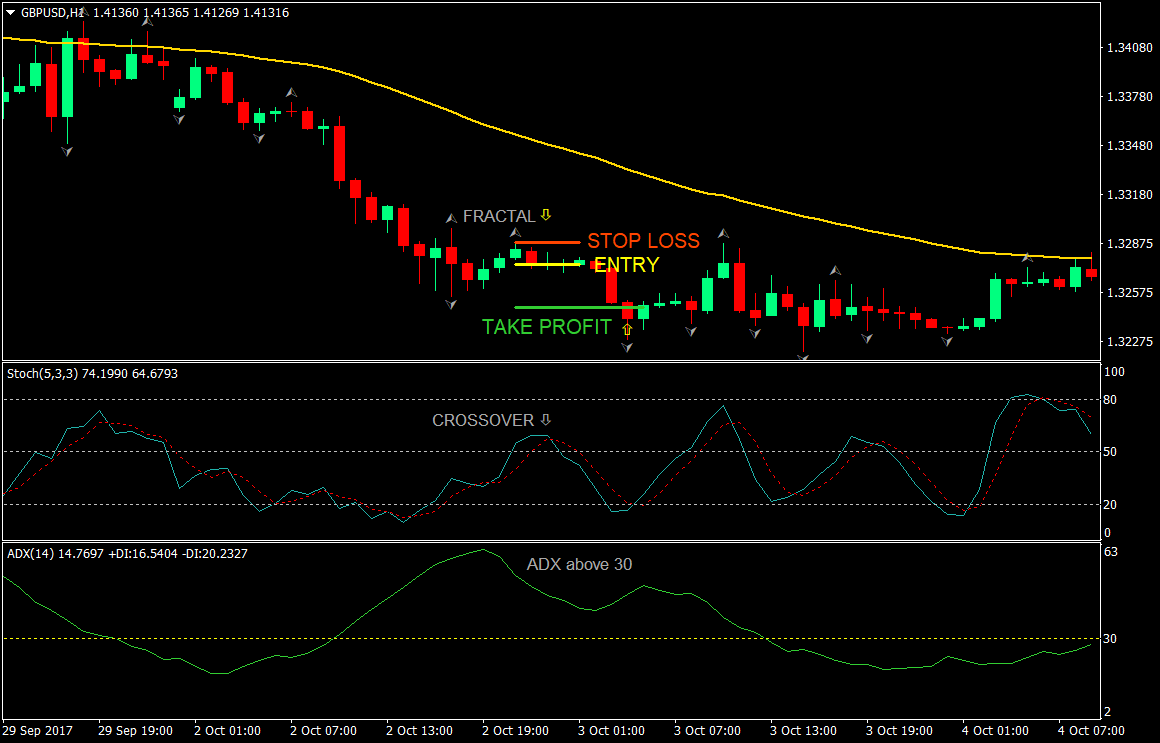Click the up fractal arrow near 4 Oct 01:00
This screenshot has height=743, width=1160.
[1027, 257]
